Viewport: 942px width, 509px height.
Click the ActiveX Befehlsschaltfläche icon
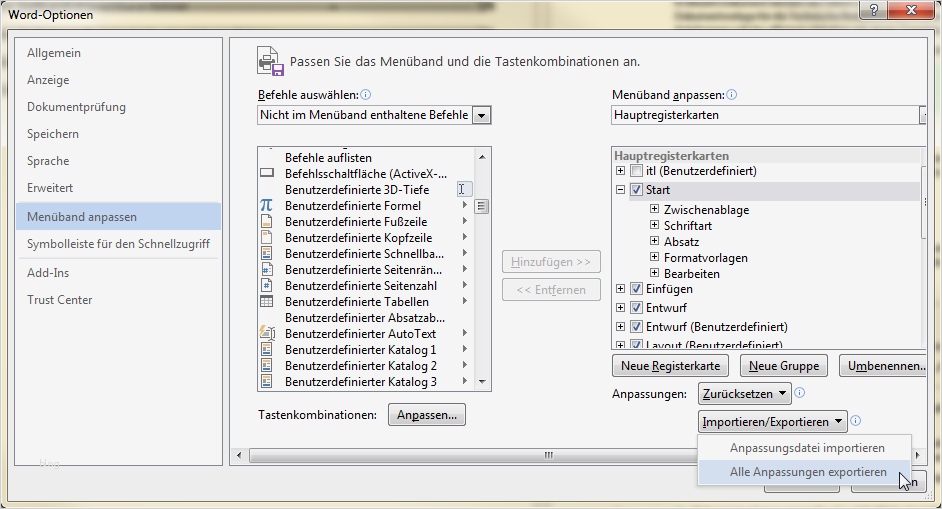pyautogui.click(x=267, y=173)
